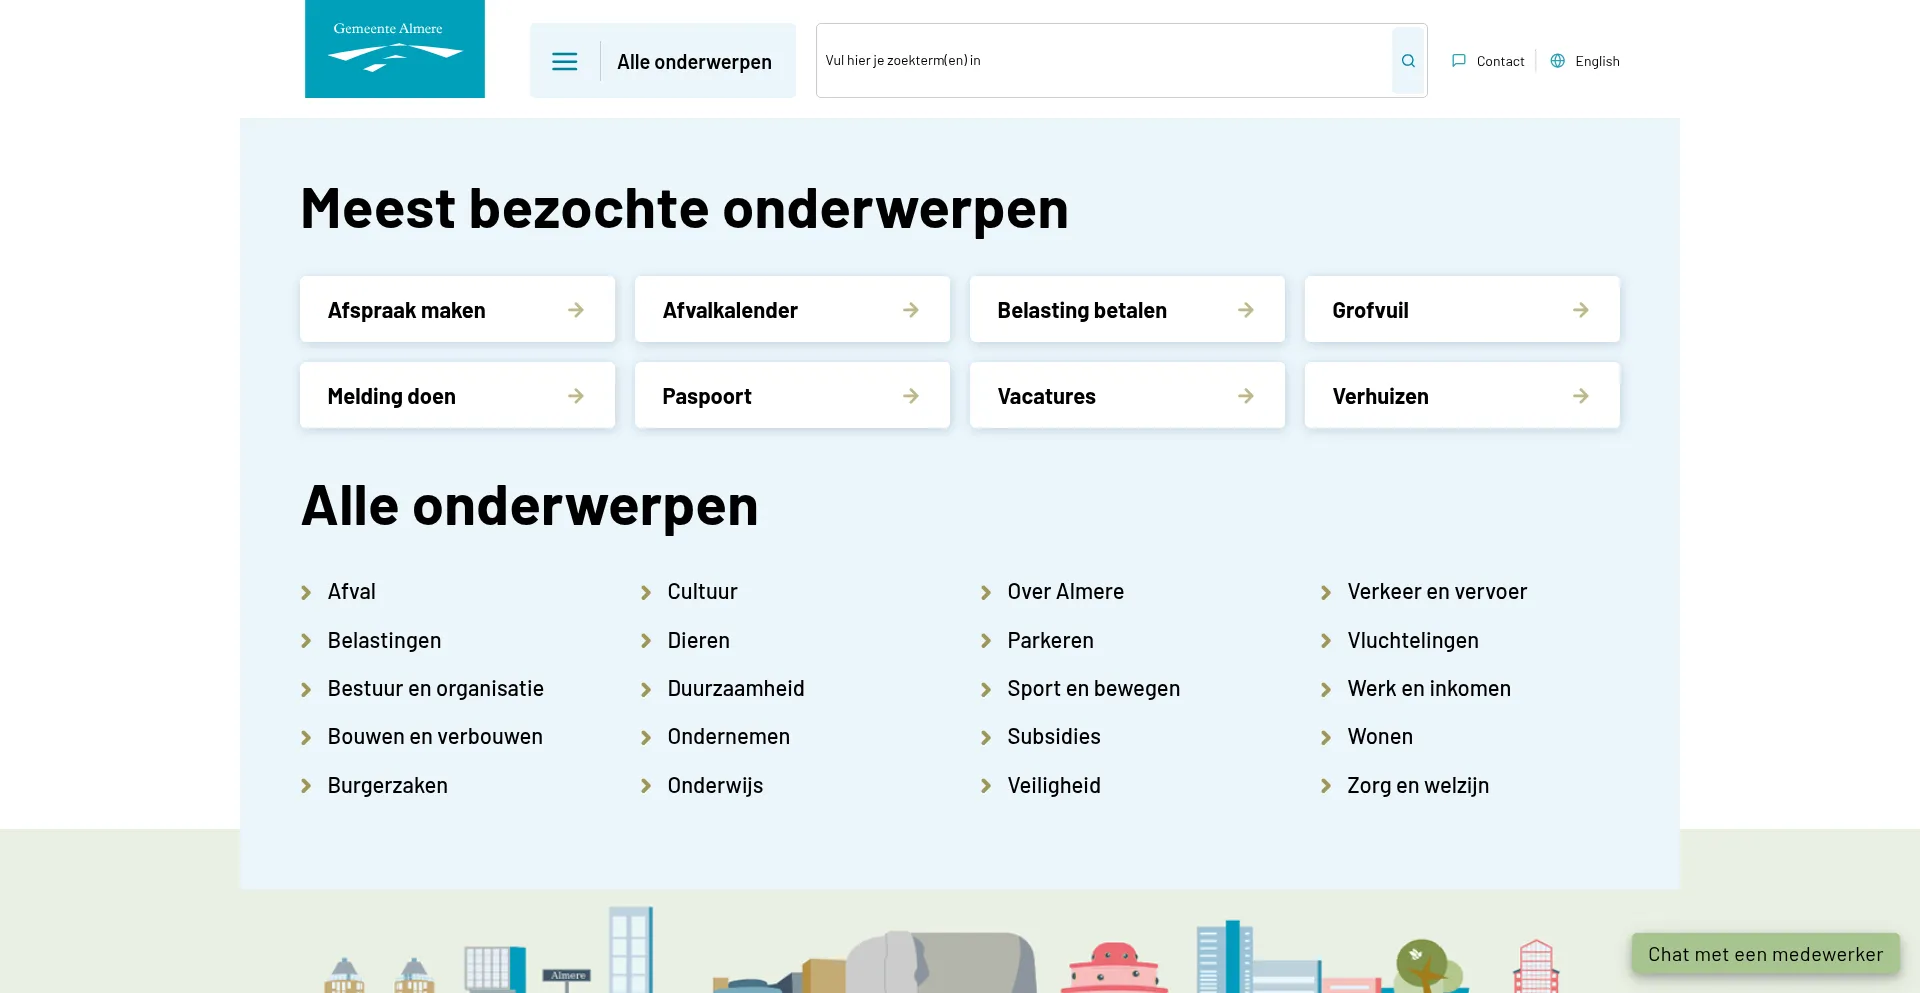Focus the search term input field
This screenshot has height=993, width=1920.
tap(1102, 61)
